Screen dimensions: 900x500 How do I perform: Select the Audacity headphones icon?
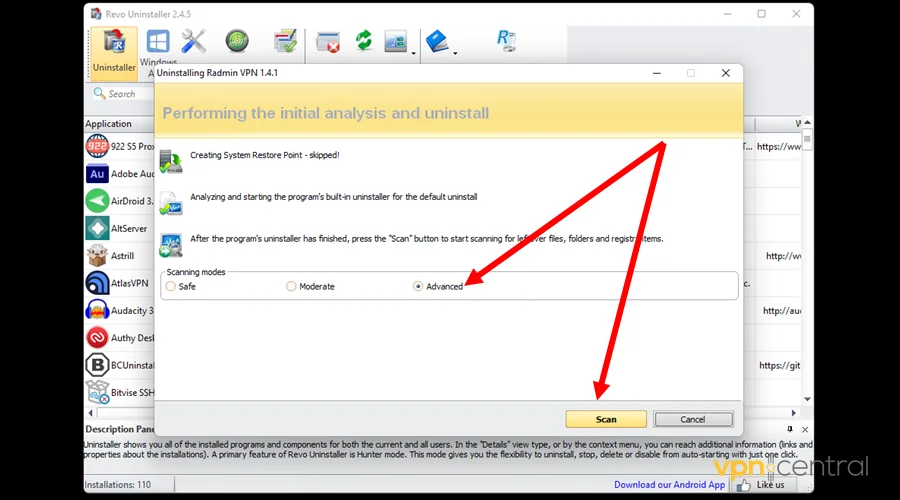tap(97, 311)
